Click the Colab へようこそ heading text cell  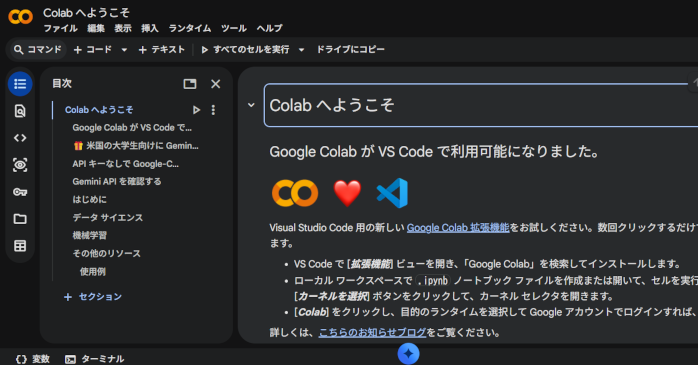click(x=481, y=105)
